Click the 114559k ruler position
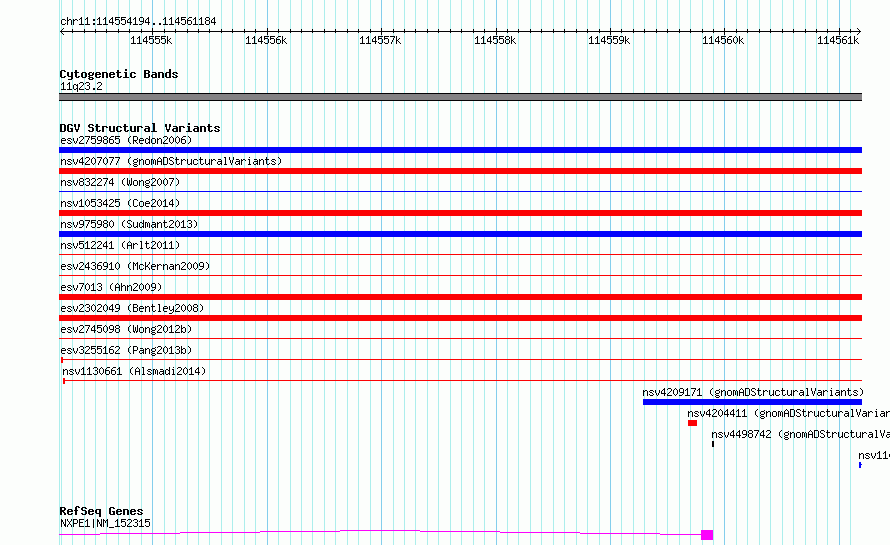The width and height of the screenshot is (890, 545). (x=609, y=40)
